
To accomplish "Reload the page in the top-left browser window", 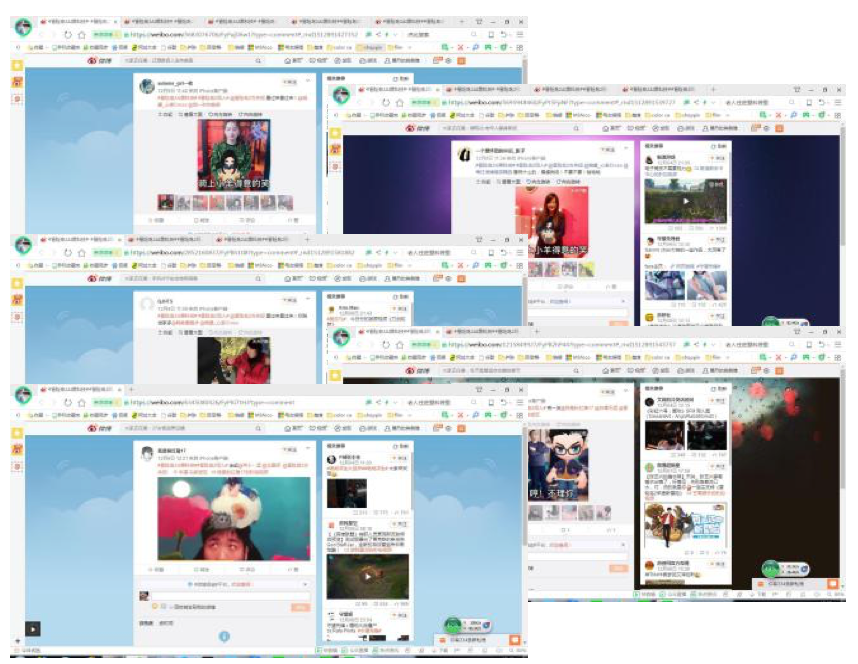I will coord(67,34).
